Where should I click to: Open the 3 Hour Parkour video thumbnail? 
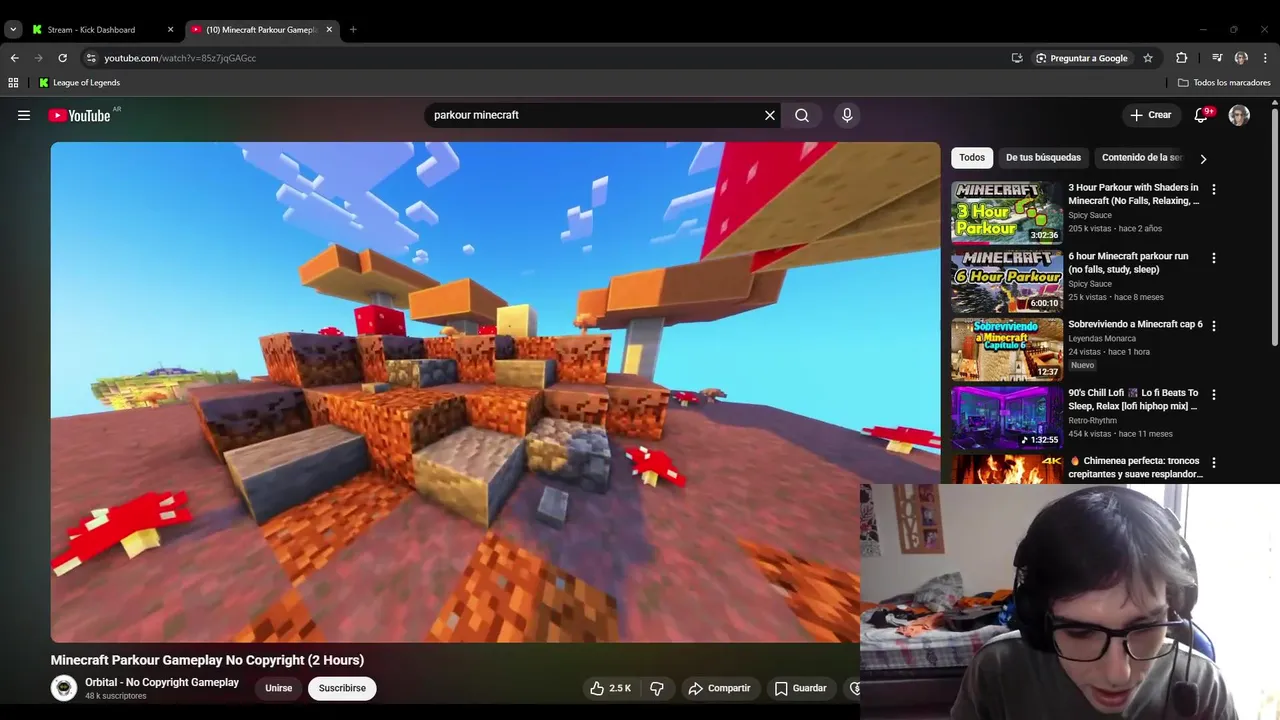pyautogui.click(x=1007, y=213)
